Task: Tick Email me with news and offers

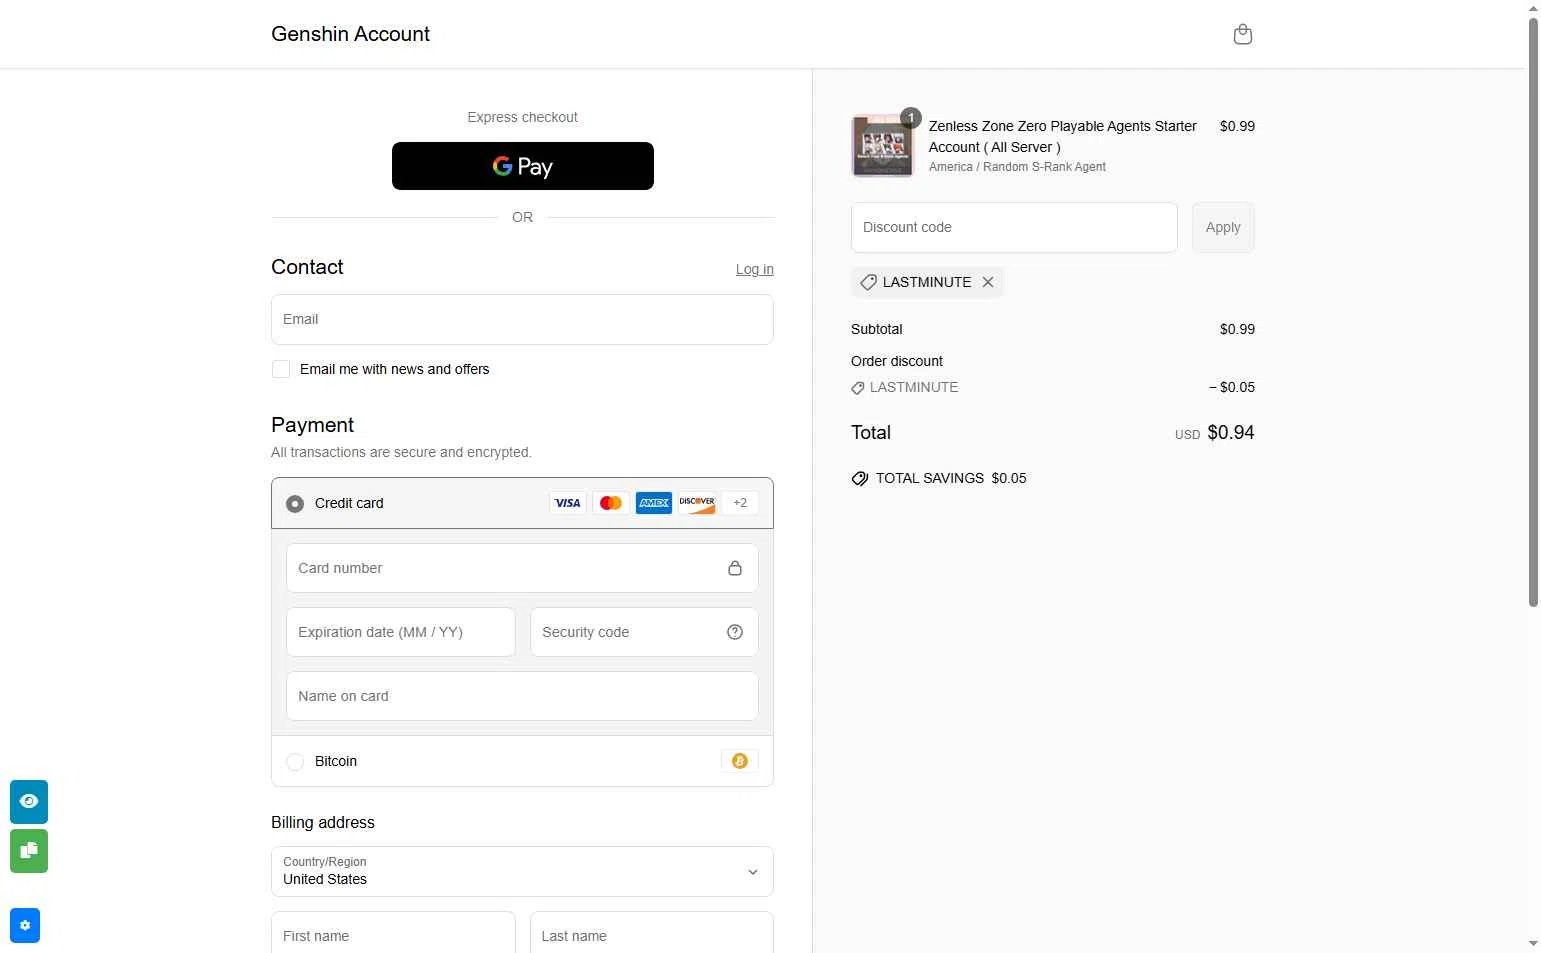Action: [x=281, y=369]
